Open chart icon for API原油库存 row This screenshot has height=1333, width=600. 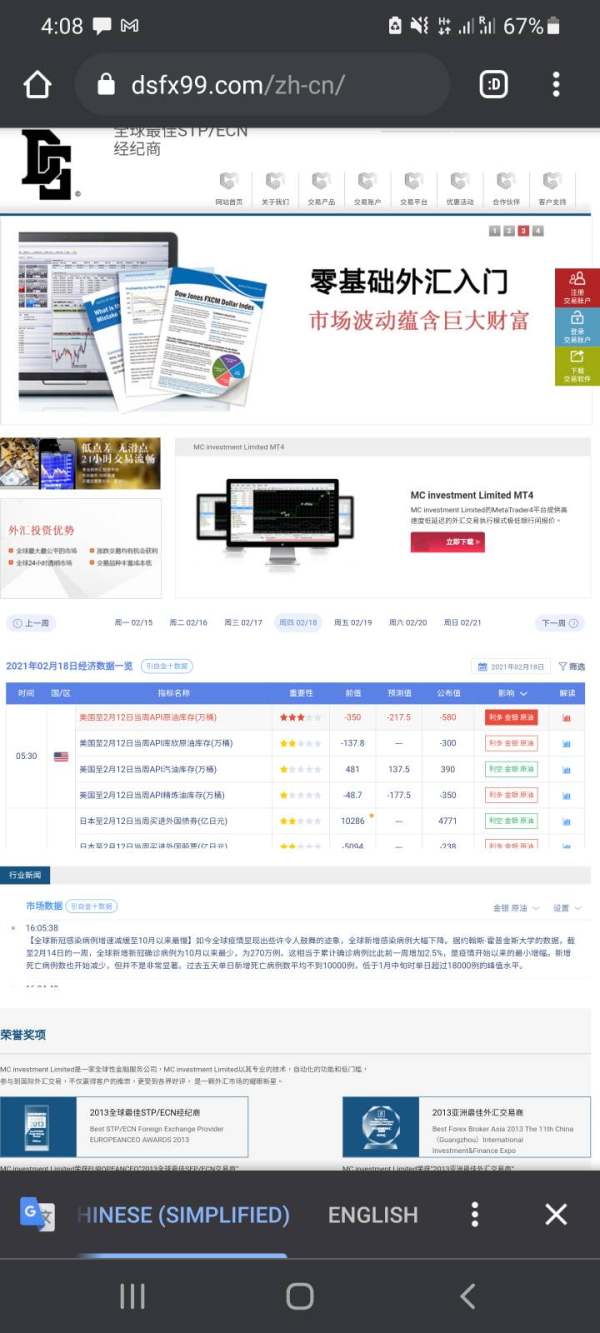click(x=567, y=718)
